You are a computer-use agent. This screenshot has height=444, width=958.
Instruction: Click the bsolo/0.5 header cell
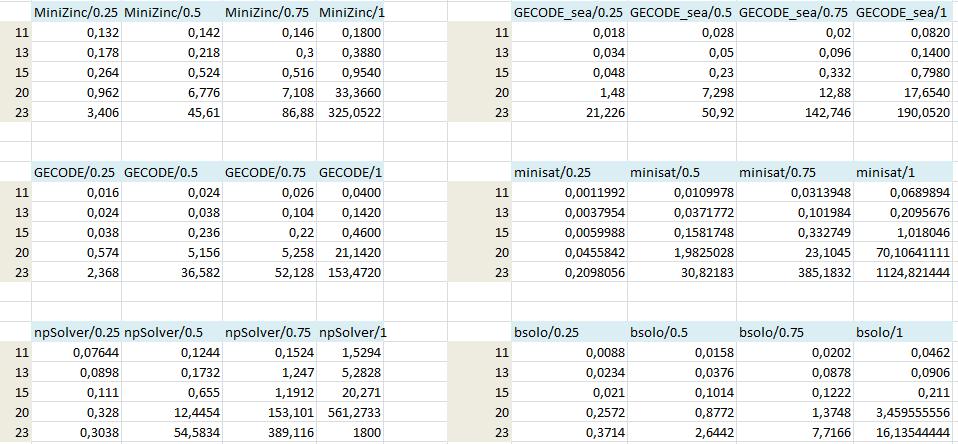pos(682,333)
